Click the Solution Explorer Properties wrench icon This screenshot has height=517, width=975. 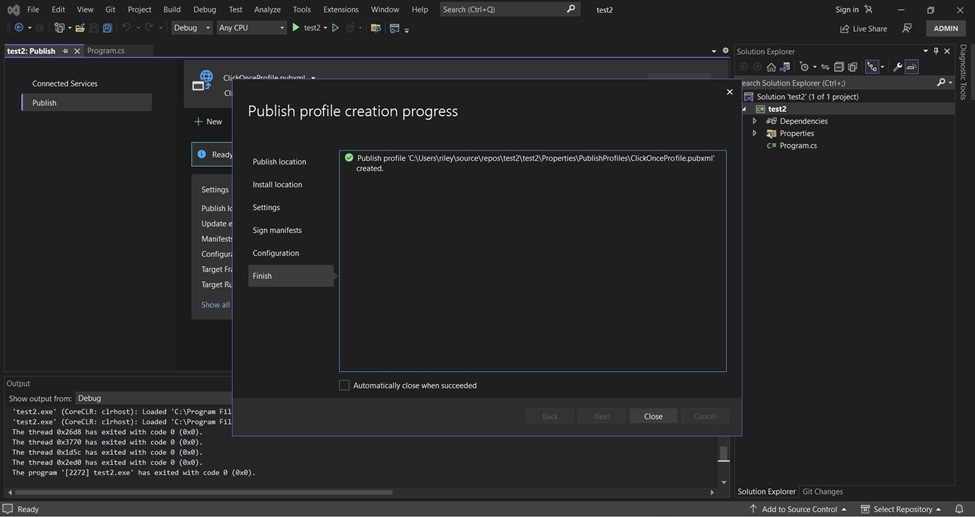point(897,67)
